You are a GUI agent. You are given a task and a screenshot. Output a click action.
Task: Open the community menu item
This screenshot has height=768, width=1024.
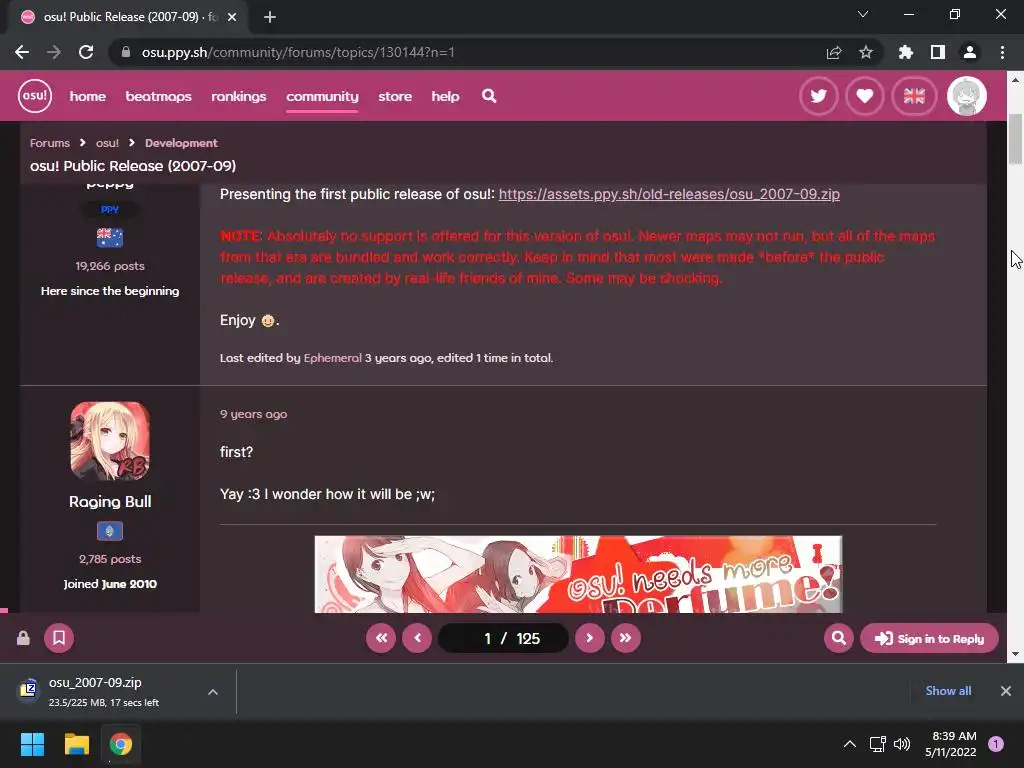pyautogui.click(x=323, y=96)
